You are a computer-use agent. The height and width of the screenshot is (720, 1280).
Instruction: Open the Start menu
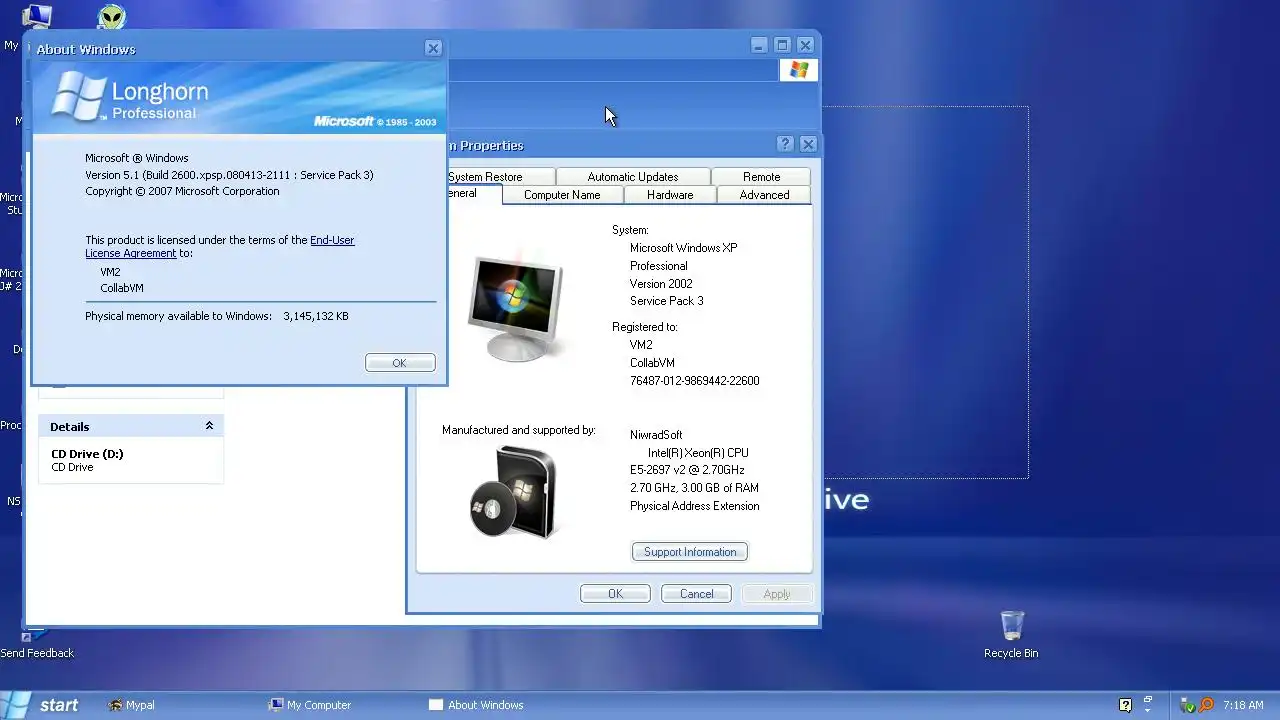(x=43, y=705)
